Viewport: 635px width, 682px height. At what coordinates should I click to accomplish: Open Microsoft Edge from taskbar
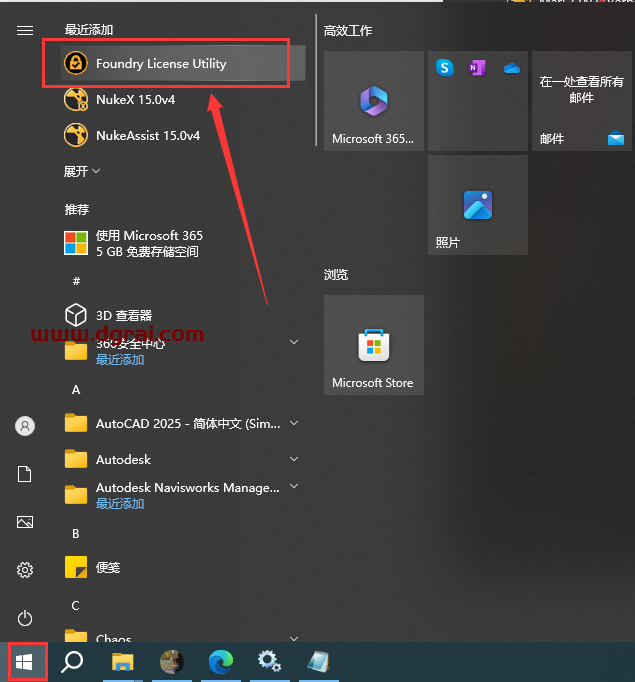[221, 662]
